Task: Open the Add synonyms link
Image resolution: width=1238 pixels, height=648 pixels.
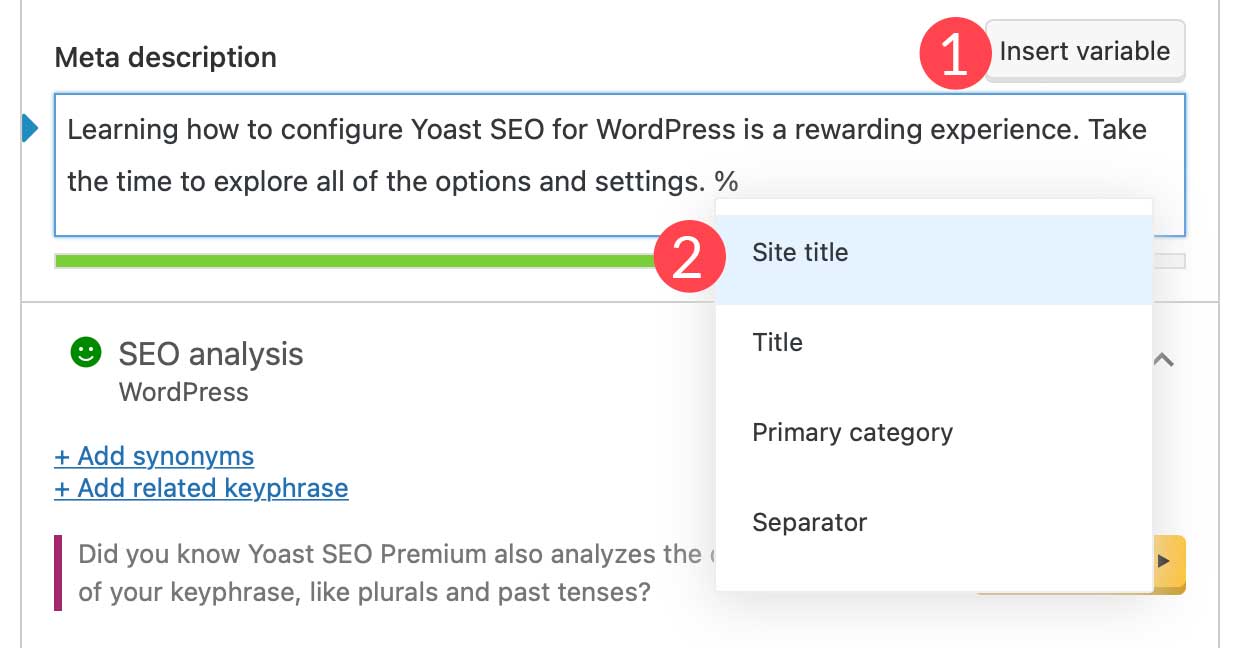Action: coord(152,456)
